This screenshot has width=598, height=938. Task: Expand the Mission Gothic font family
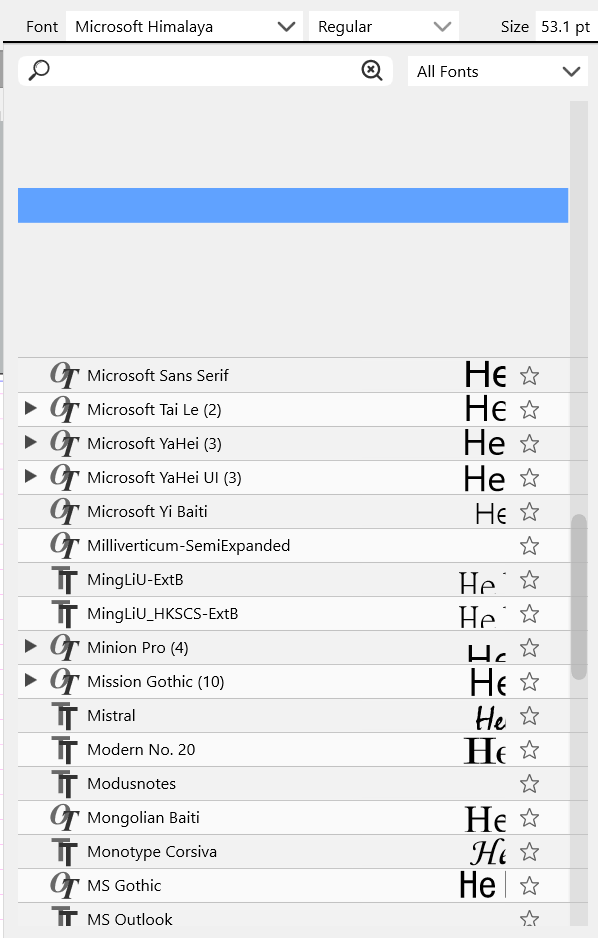30,681
